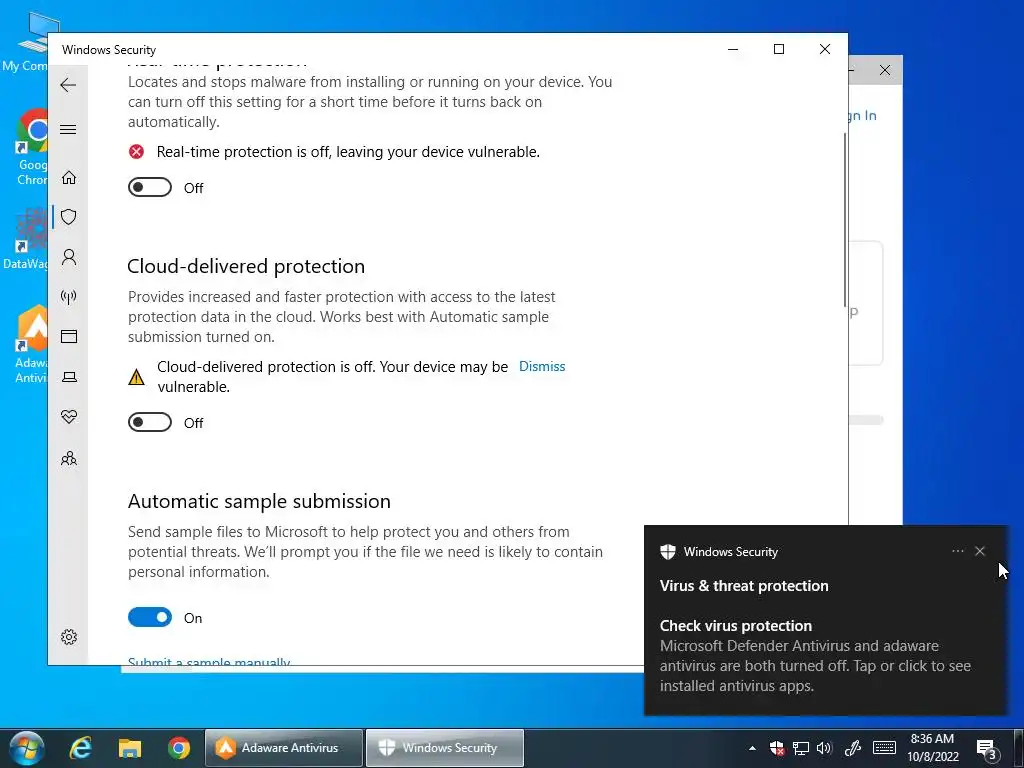The width and height of the screenshot is (1024, 768).
Task: Maximize the Windows Security window
Action: click(778, 49)
